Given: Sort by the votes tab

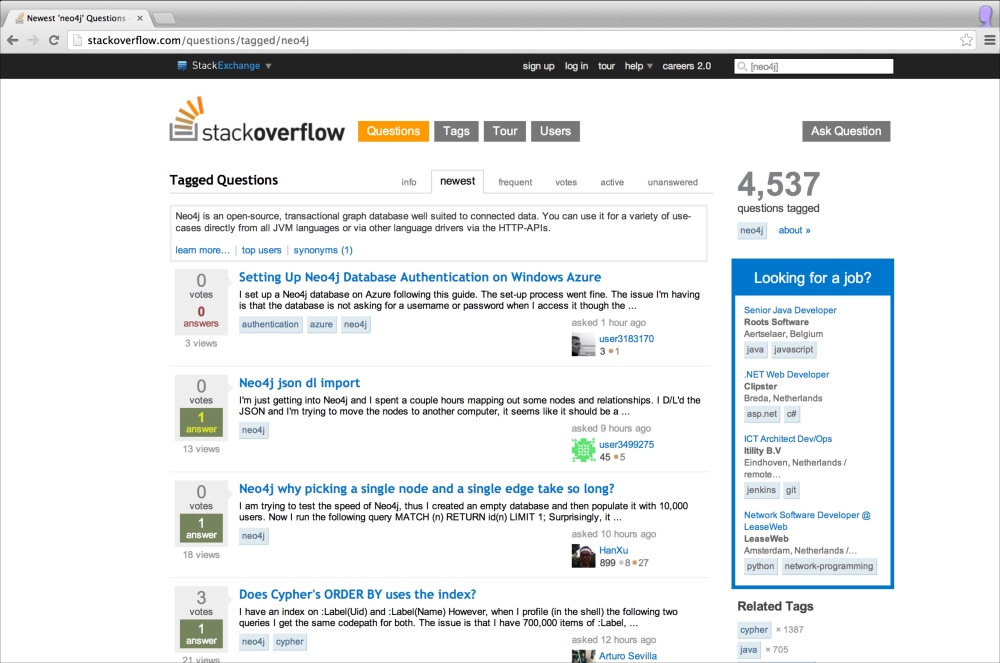Looking at the screenshot, I should point(566,182).
